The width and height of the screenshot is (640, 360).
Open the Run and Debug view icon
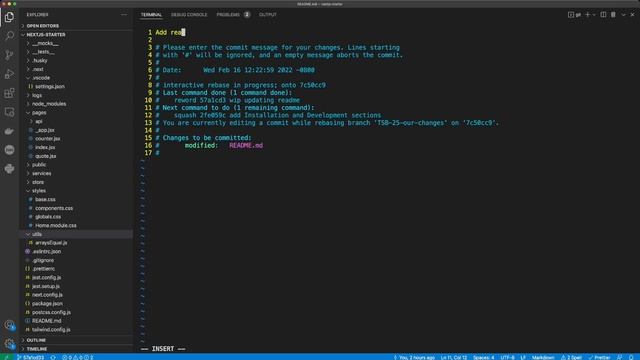[x=9, y=74]
